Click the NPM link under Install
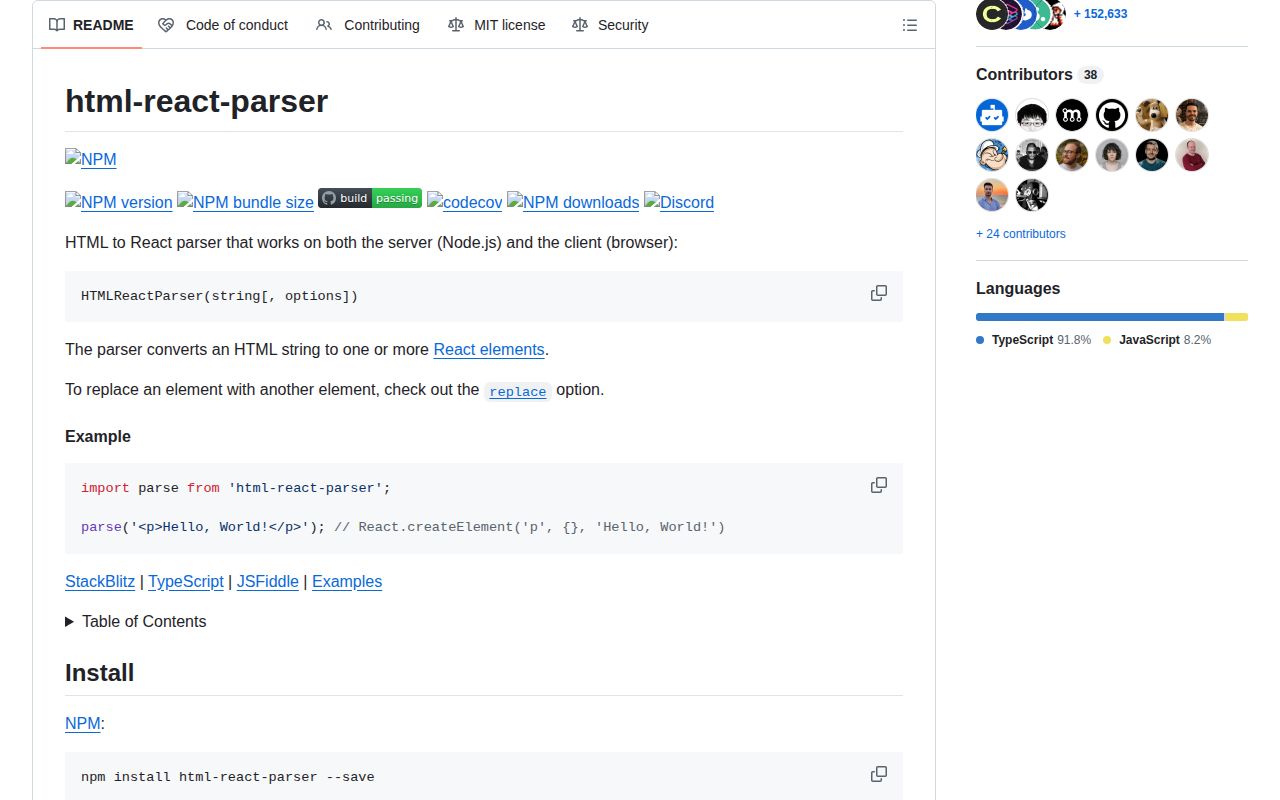This screenshot has width=1280, height=800. click(x=83, y=723)
